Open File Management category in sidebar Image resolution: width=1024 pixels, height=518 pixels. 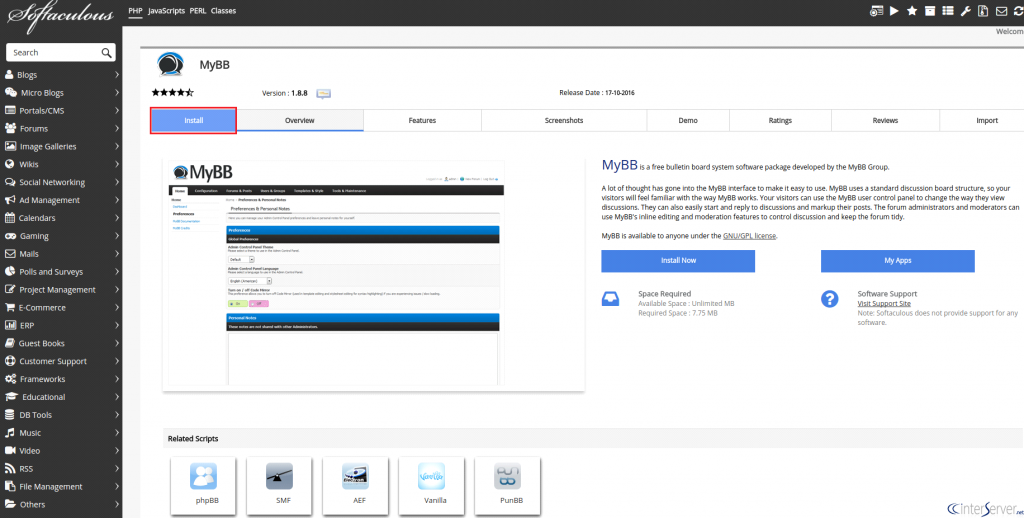61,486
